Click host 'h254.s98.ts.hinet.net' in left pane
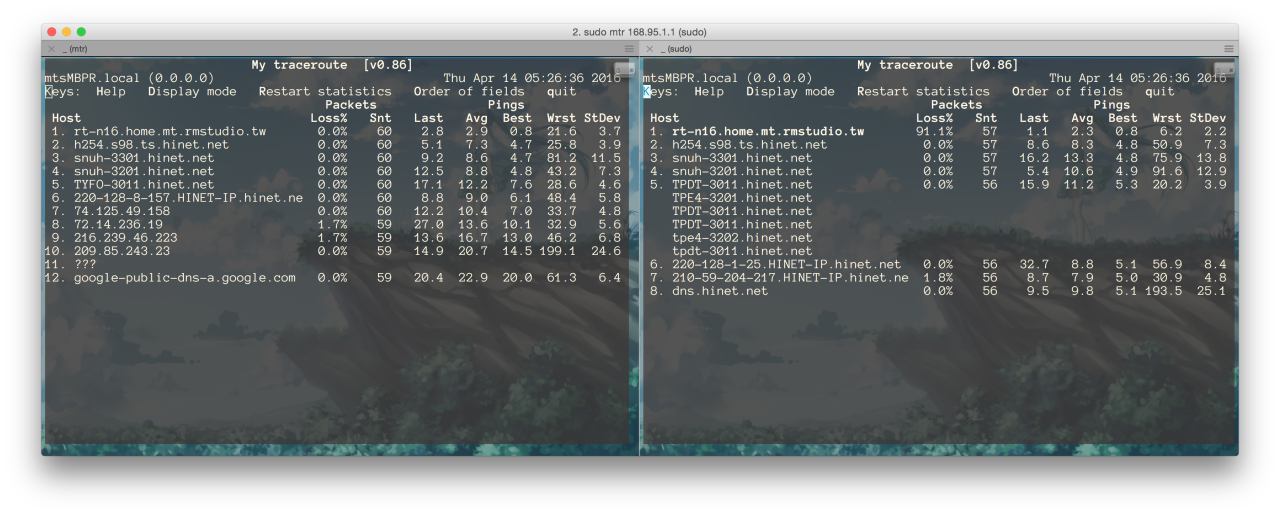 click(x=151, y=145)
